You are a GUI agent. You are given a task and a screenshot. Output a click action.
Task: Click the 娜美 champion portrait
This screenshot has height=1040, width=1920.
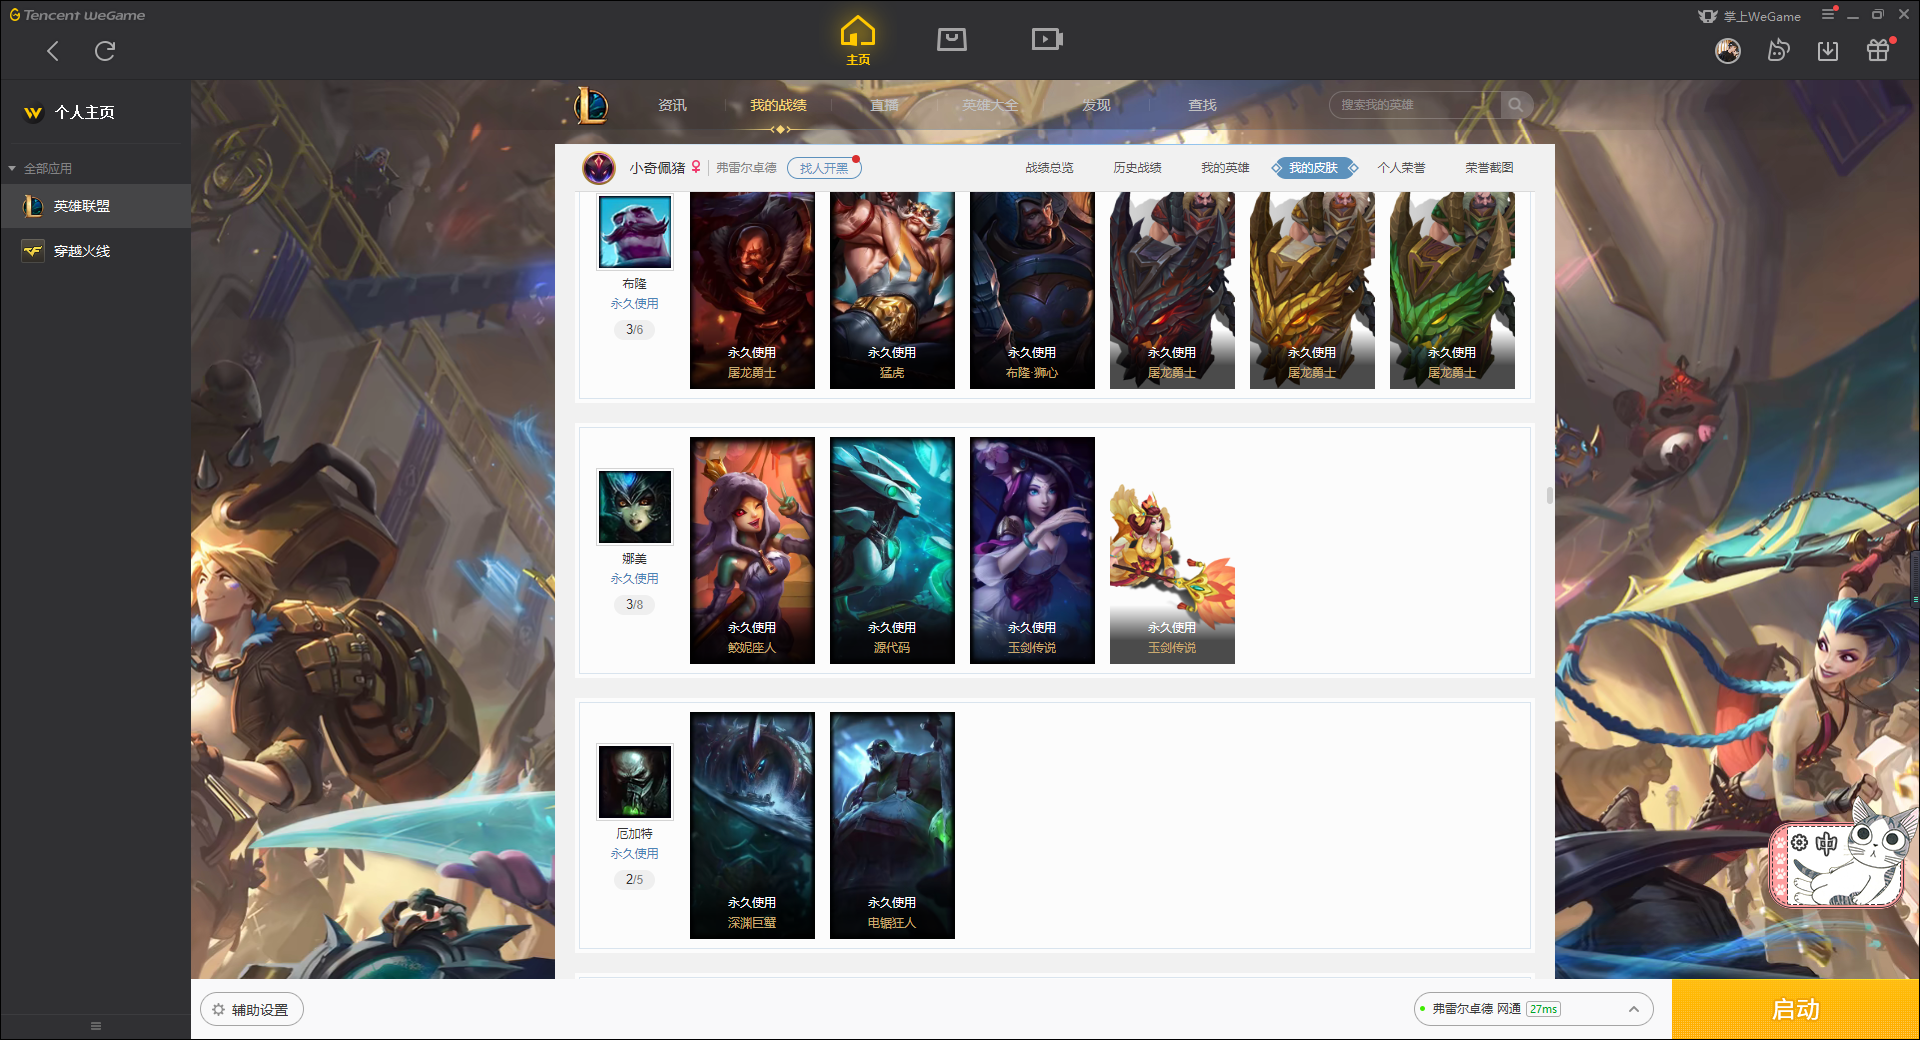634,506
